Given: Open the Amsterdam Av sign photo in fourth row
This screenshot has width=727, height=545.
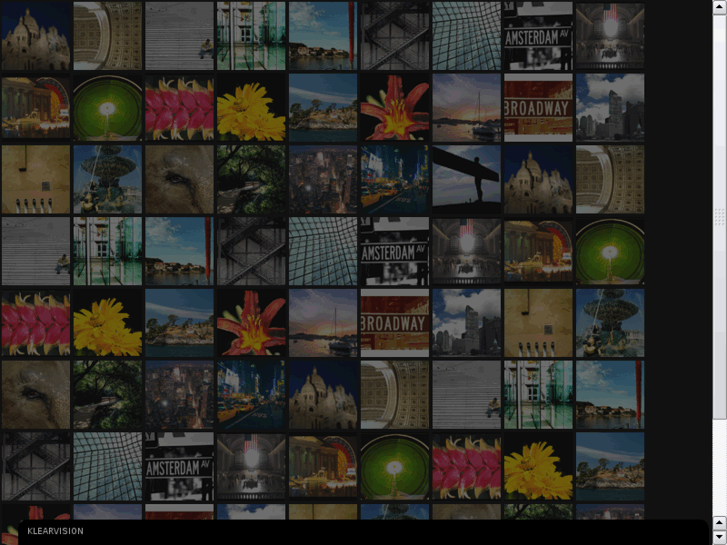Looking at the screenshot, I should coord(395,251).
